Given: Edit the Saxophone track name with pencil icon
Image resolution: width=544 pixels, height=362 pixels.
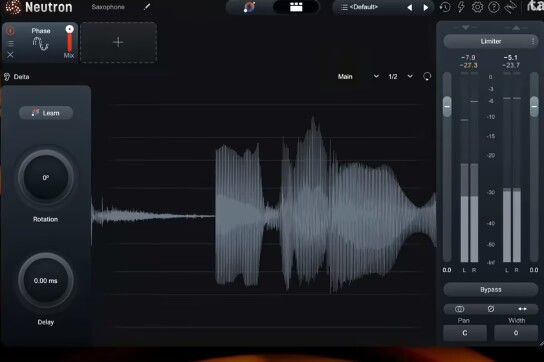Looking at the screenshot, I should pyautogui.click(x=147, y=7).
